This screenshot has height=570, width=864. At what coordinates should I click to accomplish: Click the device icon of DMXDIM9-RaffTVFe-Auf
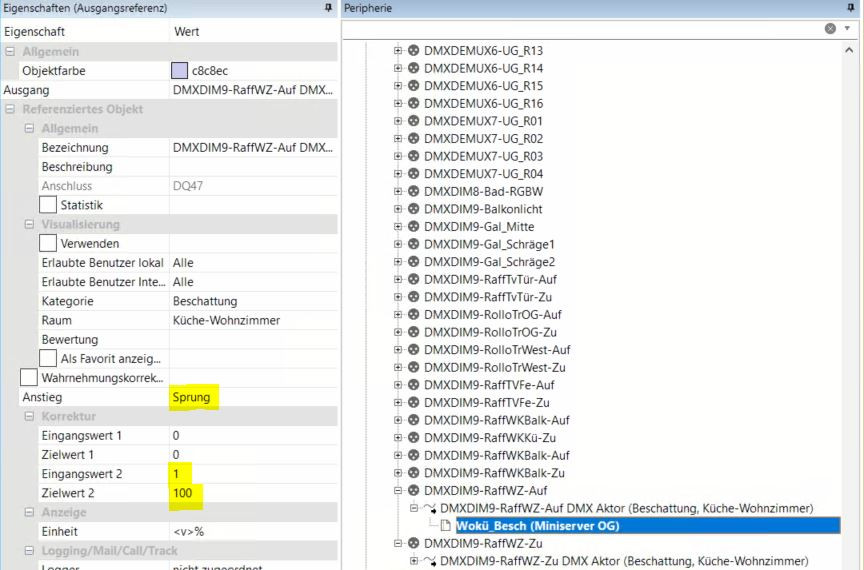tap(413, 385)
